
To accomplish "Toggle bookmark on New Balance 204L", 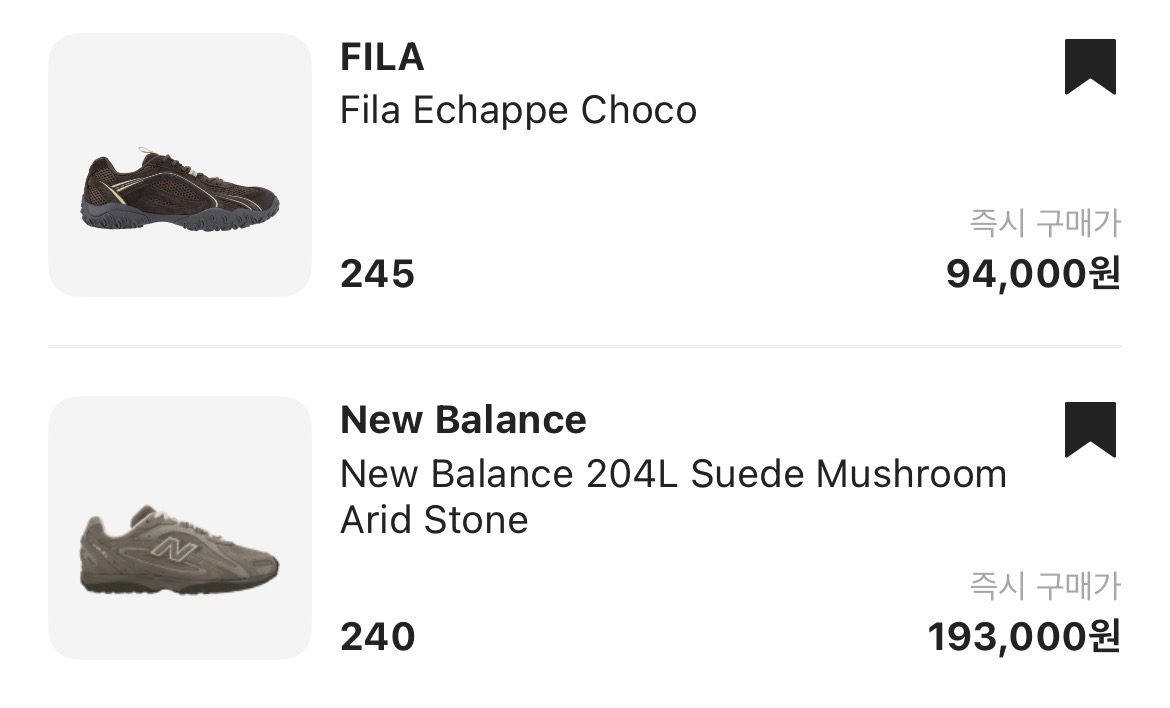I will pos(1089,430).
